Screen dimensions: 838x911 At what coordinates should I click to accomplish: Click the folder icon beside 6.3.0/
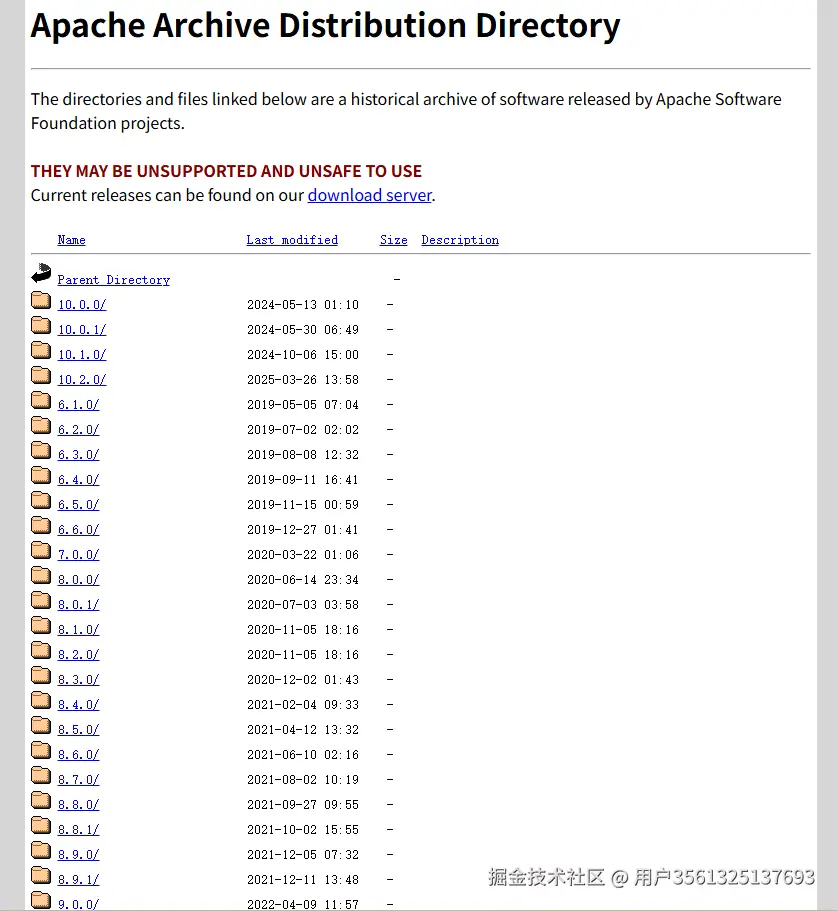click(x=41, y=450)
